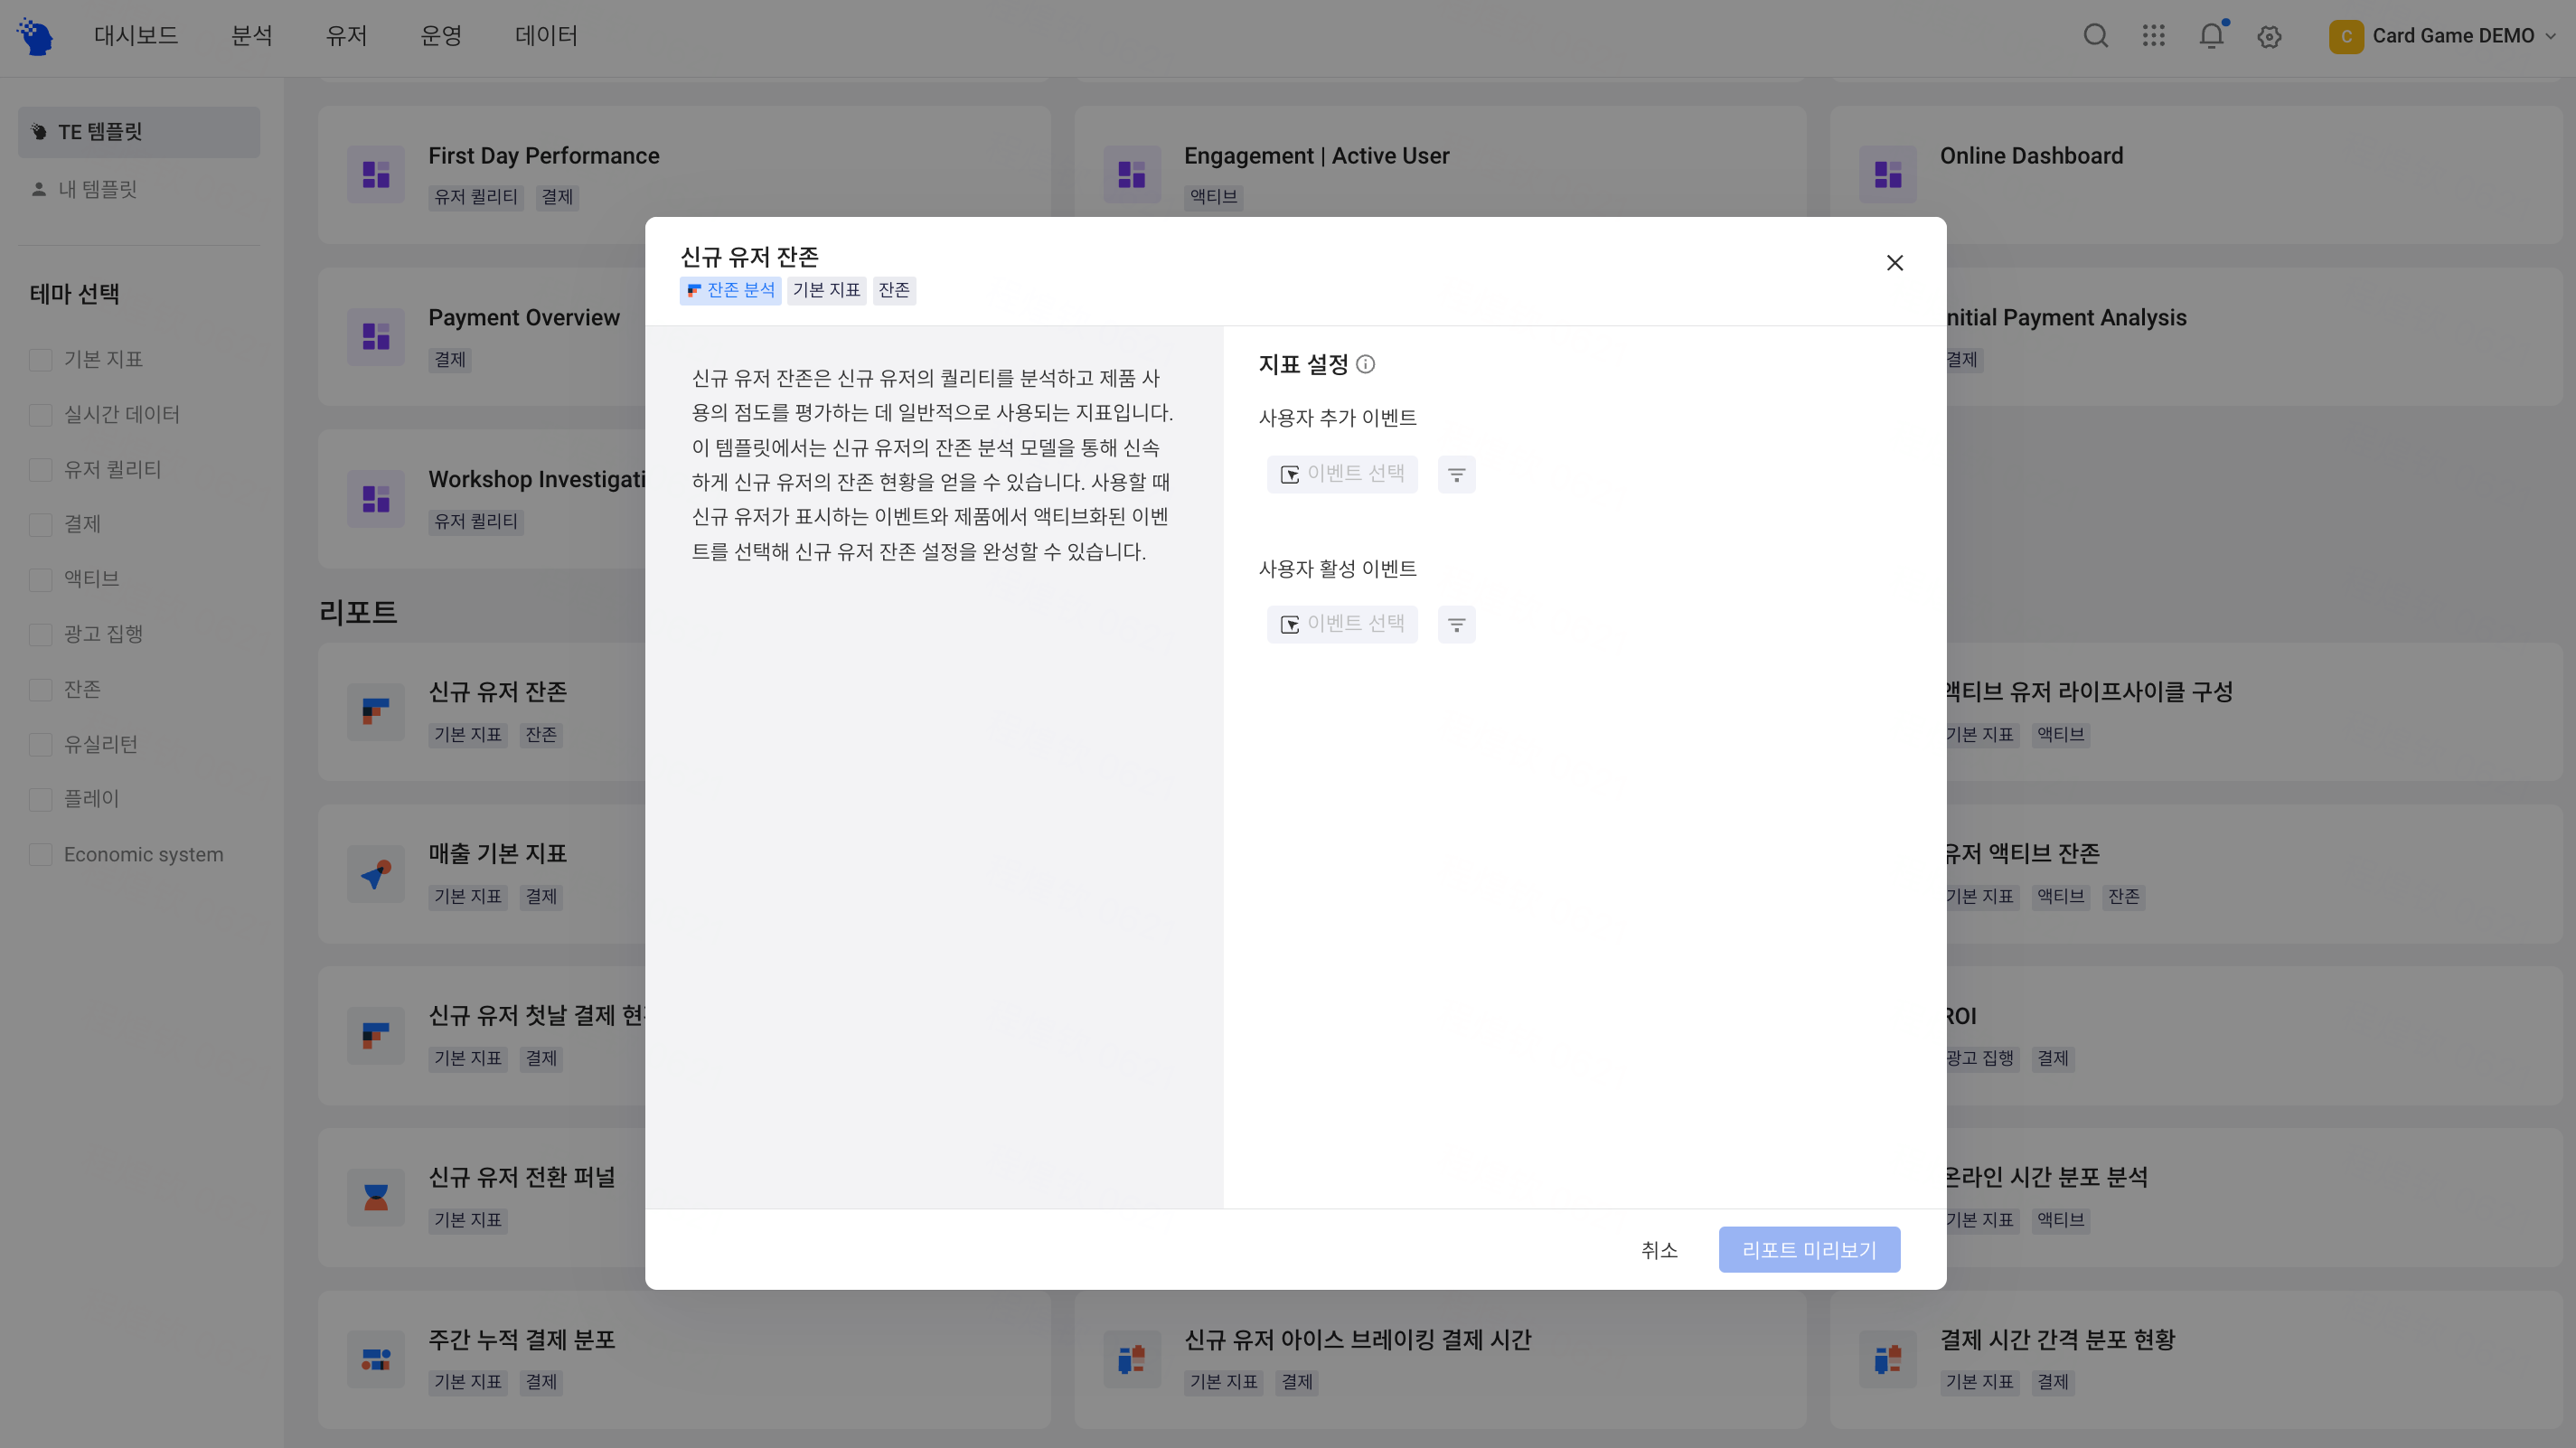The width and height of the screenshot is (2576, 1448).
Task: Open the Online Dashboard card title
Action: (x=2031, y=156)
